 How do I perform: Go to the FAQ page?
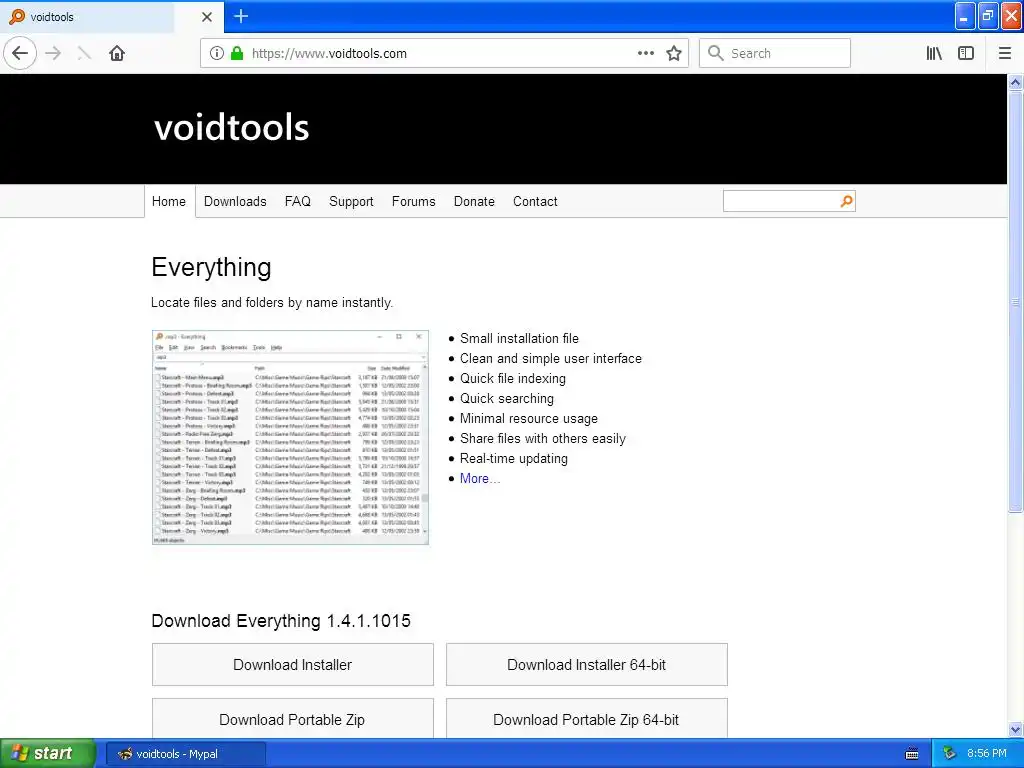[298, 201]
